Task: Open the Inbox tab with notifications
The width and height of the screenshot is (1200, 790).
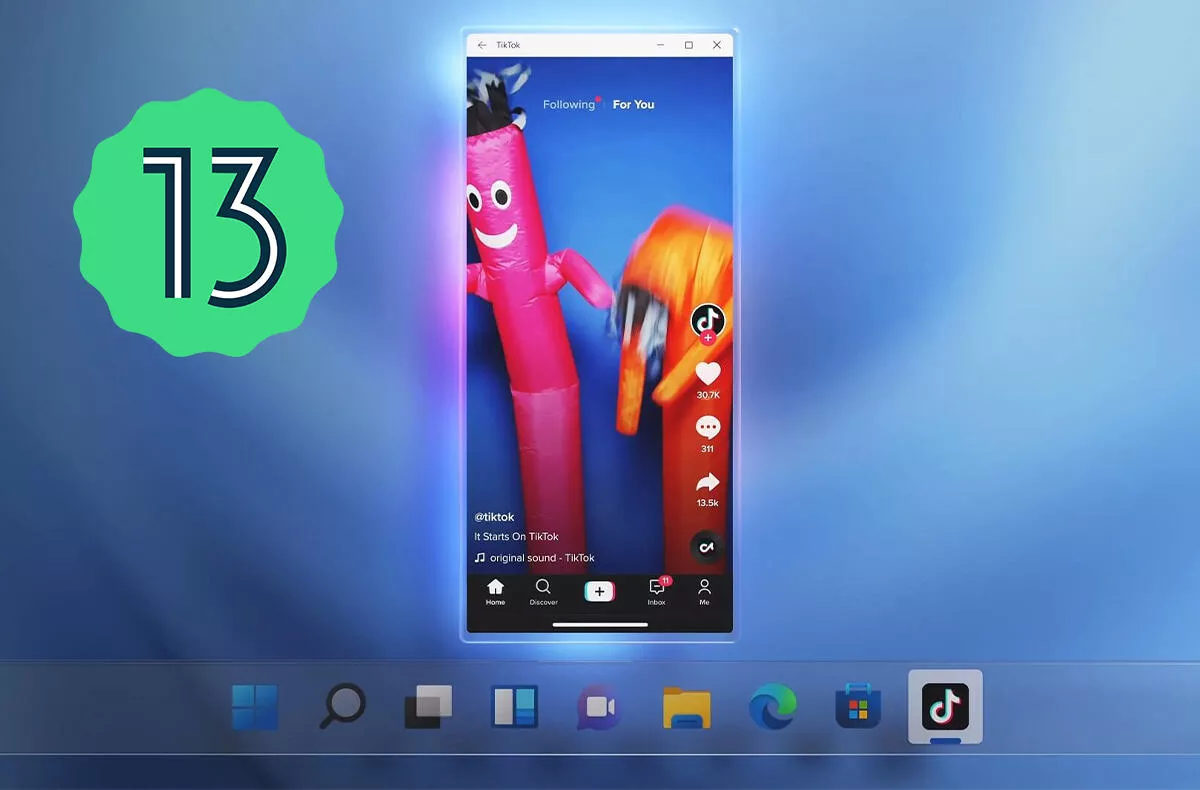Action: [x=657, y=591]
